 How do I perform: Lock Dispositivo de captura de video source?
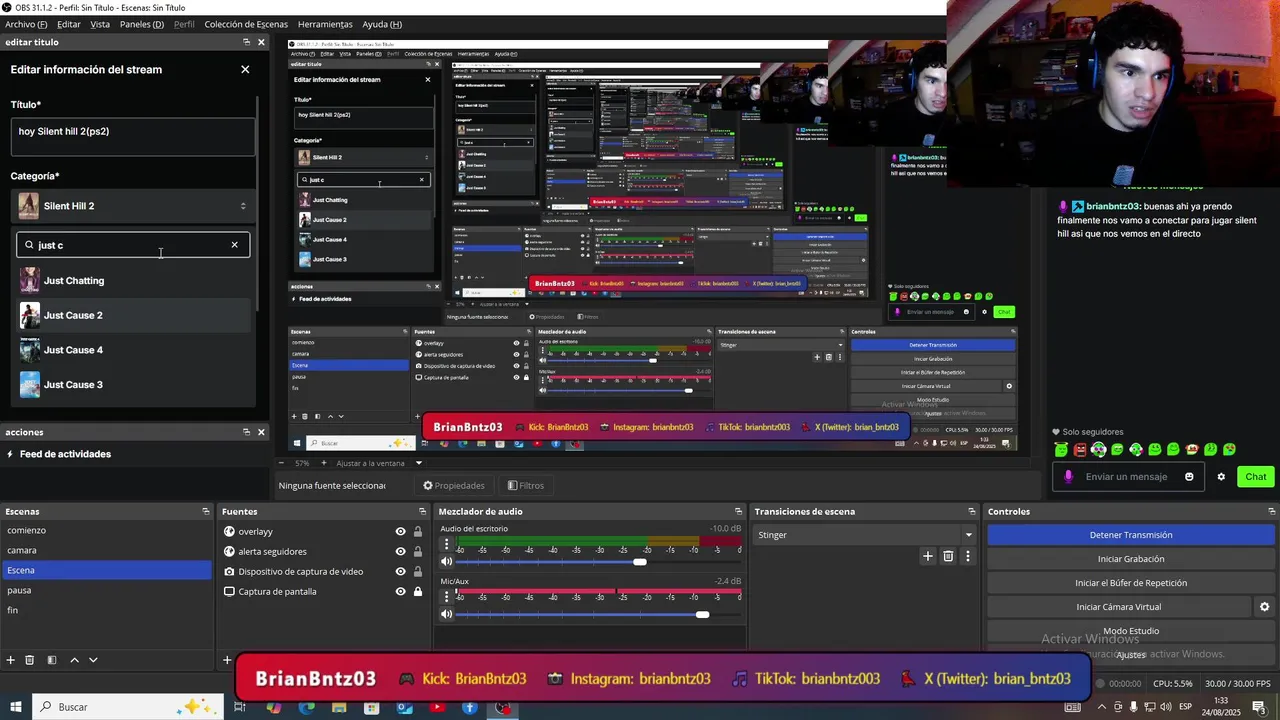tap(418, 572)
